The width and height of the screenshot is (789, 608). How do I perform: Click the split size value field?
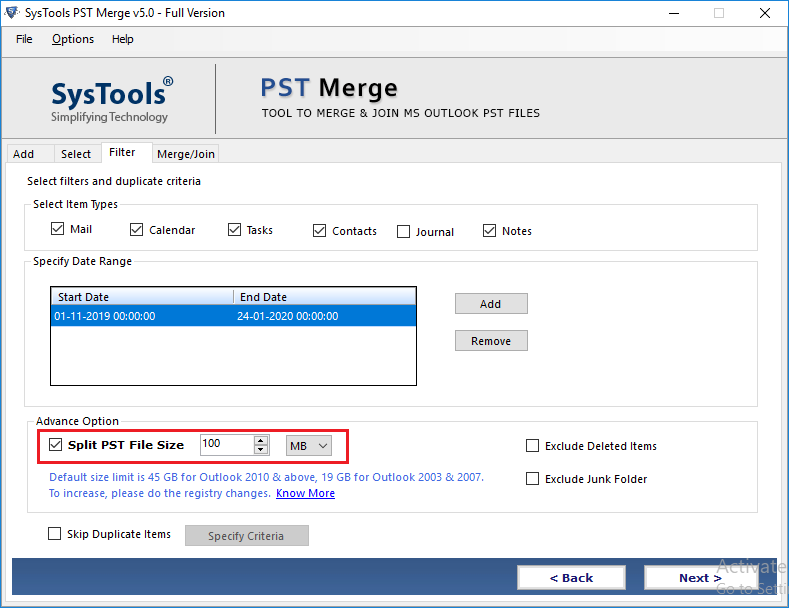click(227, 444)
